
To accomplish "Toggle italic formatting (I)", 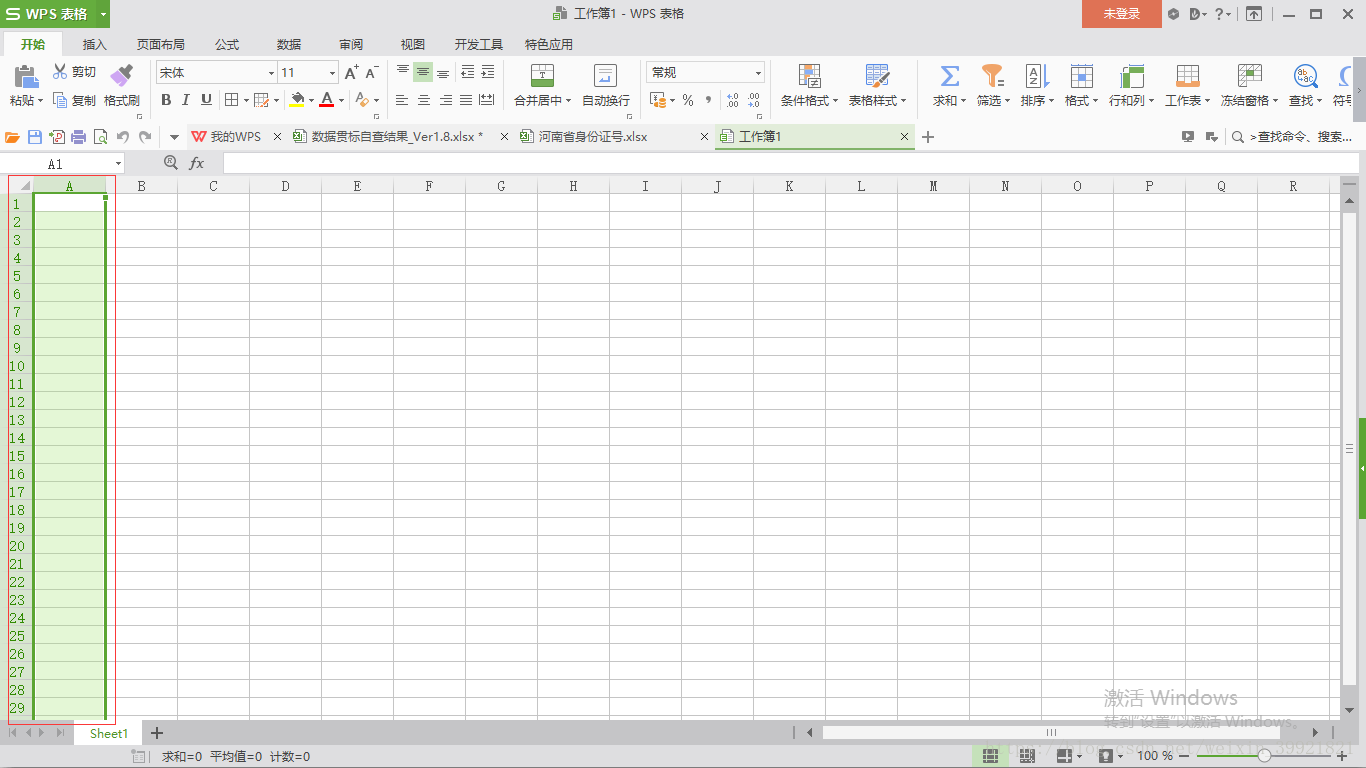I will coord(186,100).
